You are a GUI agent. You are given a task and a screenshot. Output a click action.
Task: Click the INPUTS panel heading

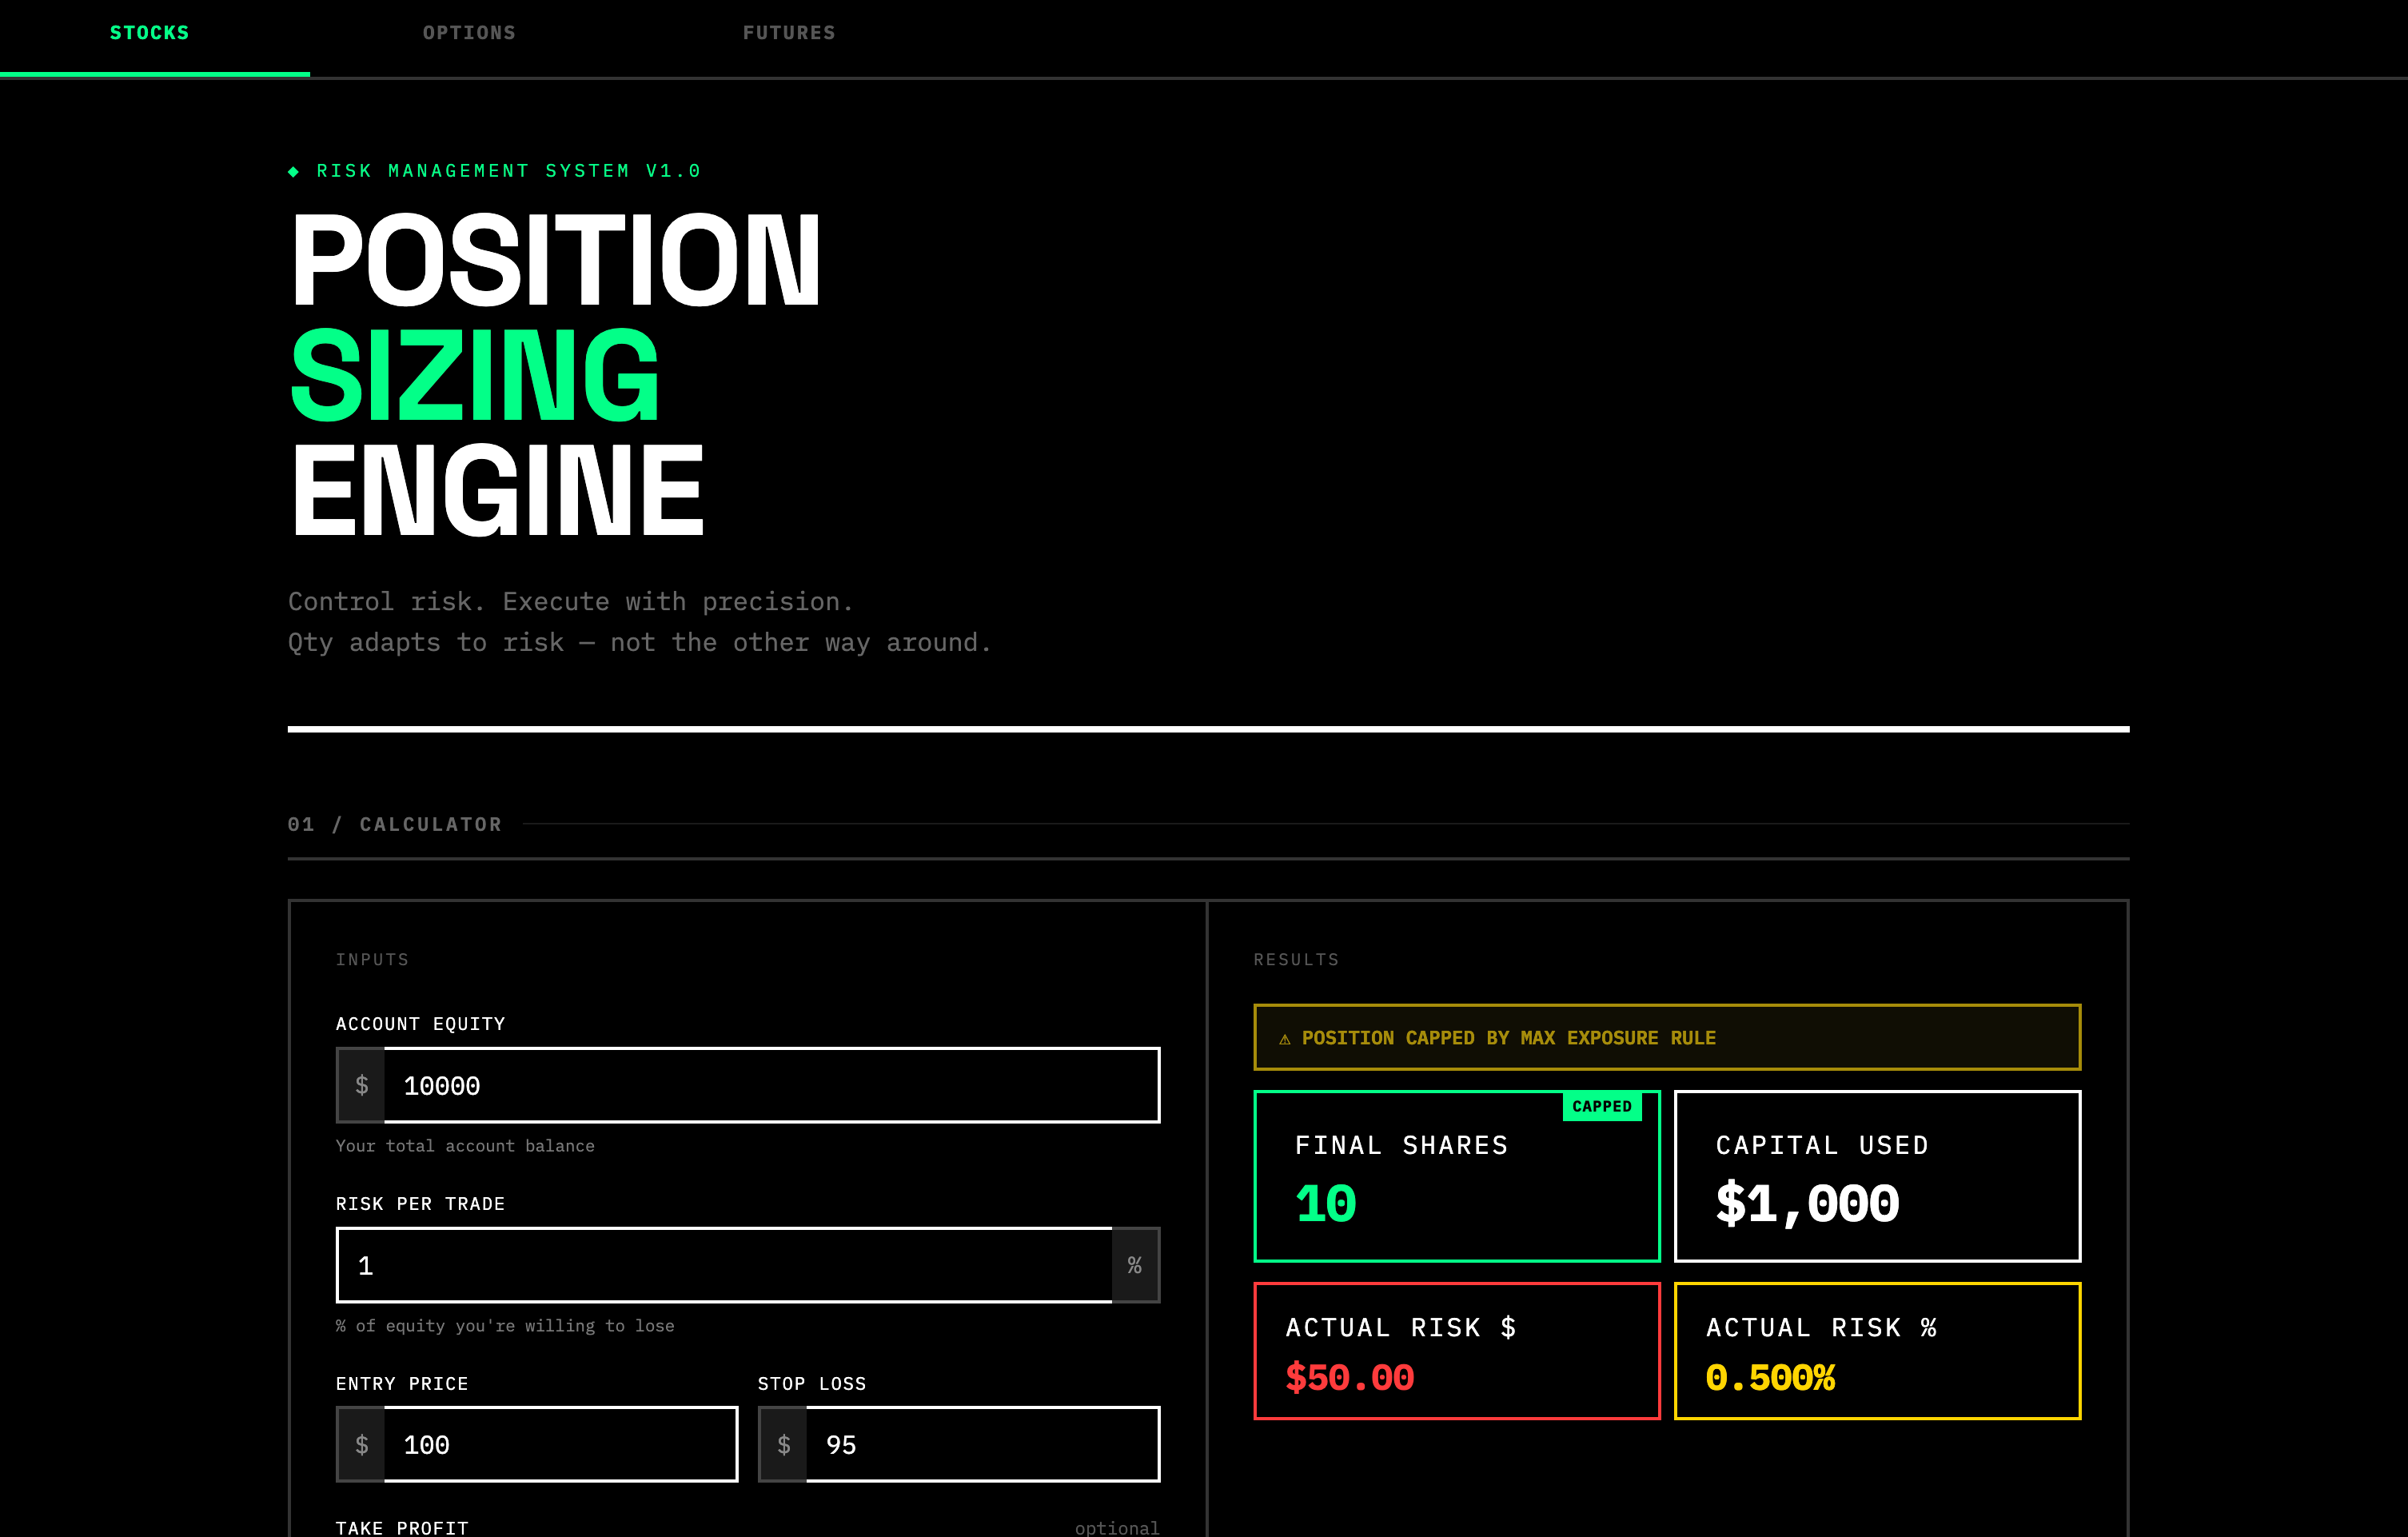click(372, 959)
